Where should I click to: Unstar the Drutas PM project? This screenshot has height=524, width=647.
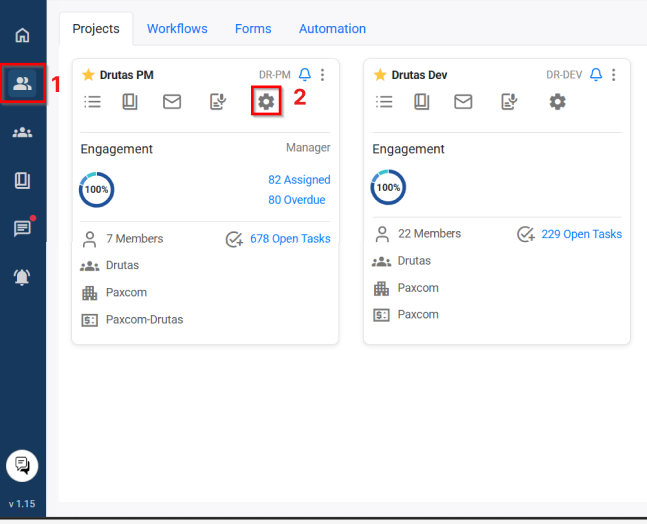point(88,75)
